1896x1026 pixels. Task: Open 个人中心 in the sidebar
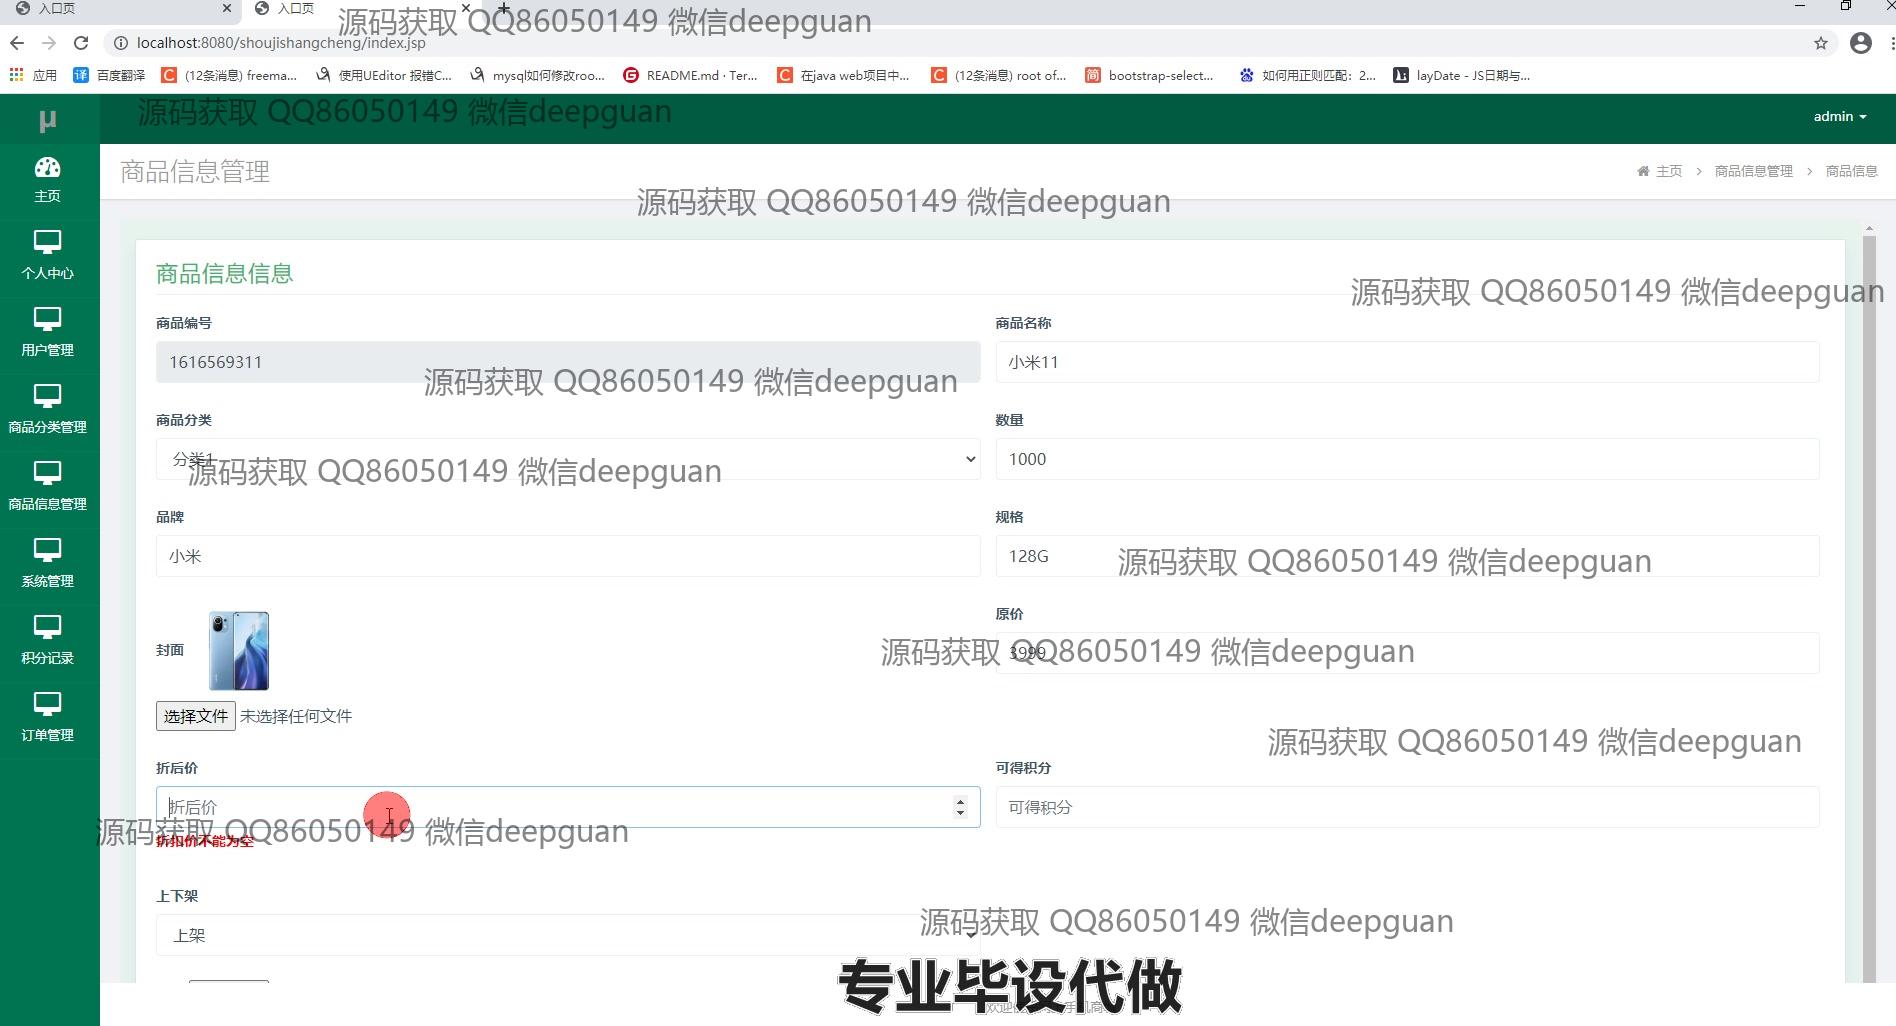[x=48, y=256]
